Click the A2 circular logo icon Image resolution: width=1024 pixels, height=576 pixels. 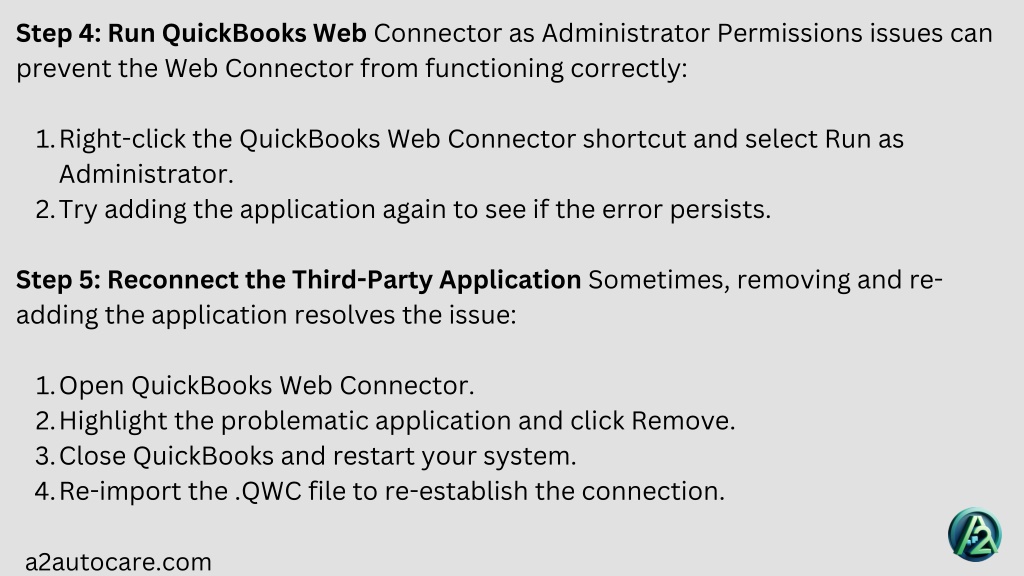[x=974, y=535]
